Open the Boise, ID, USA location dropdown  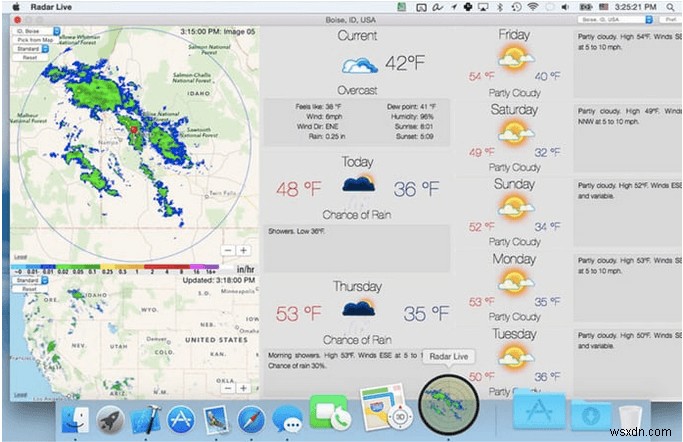[x=615, y=20]
